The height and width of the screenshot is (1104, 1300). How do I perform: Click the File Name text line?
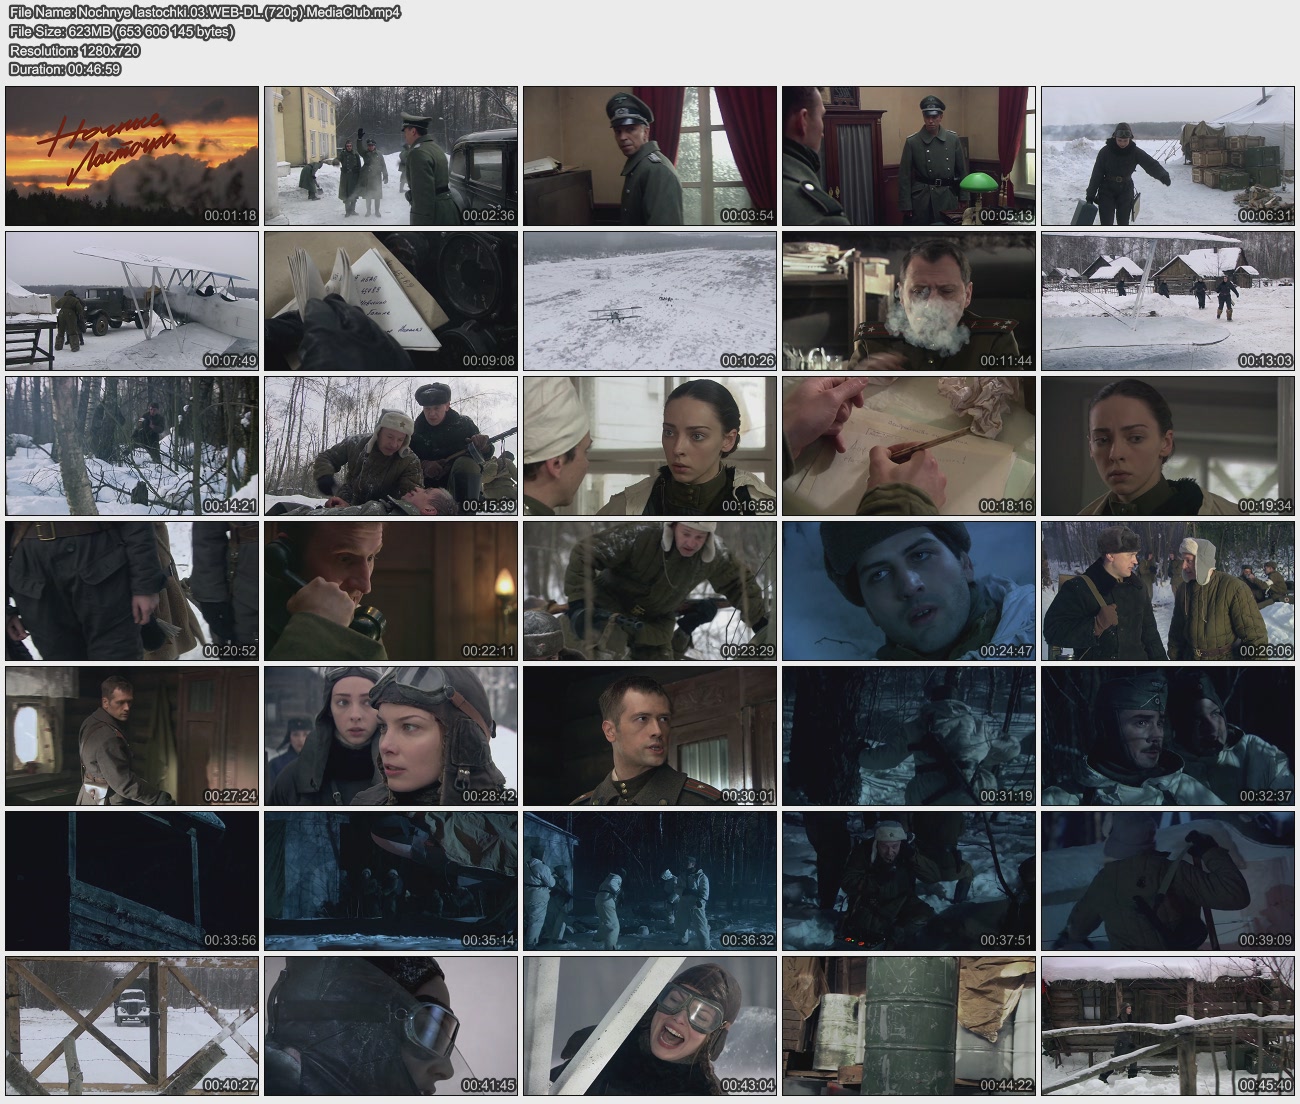click(205, 12)
